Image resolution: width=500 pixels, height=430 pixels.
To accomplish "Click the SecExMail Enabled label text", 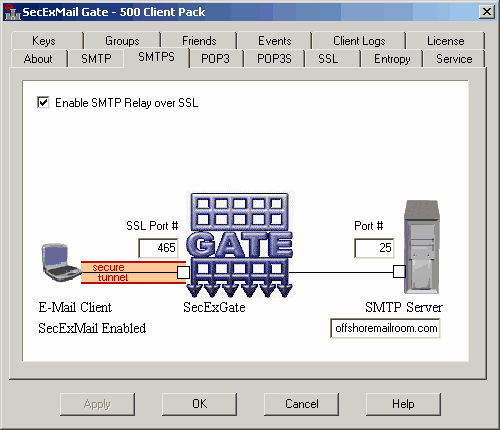I will [x=92, y=328].
